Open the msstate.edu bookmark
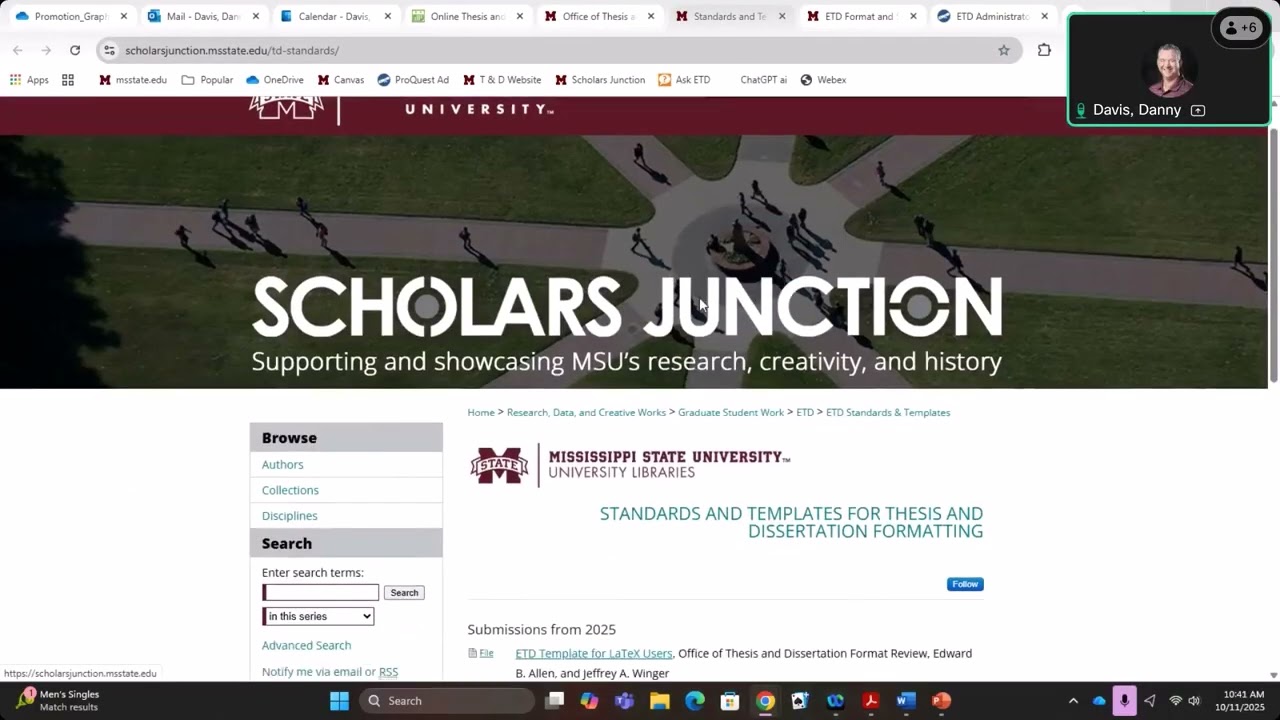Viewport: 1280px width, 720px height. coord(133,80)
